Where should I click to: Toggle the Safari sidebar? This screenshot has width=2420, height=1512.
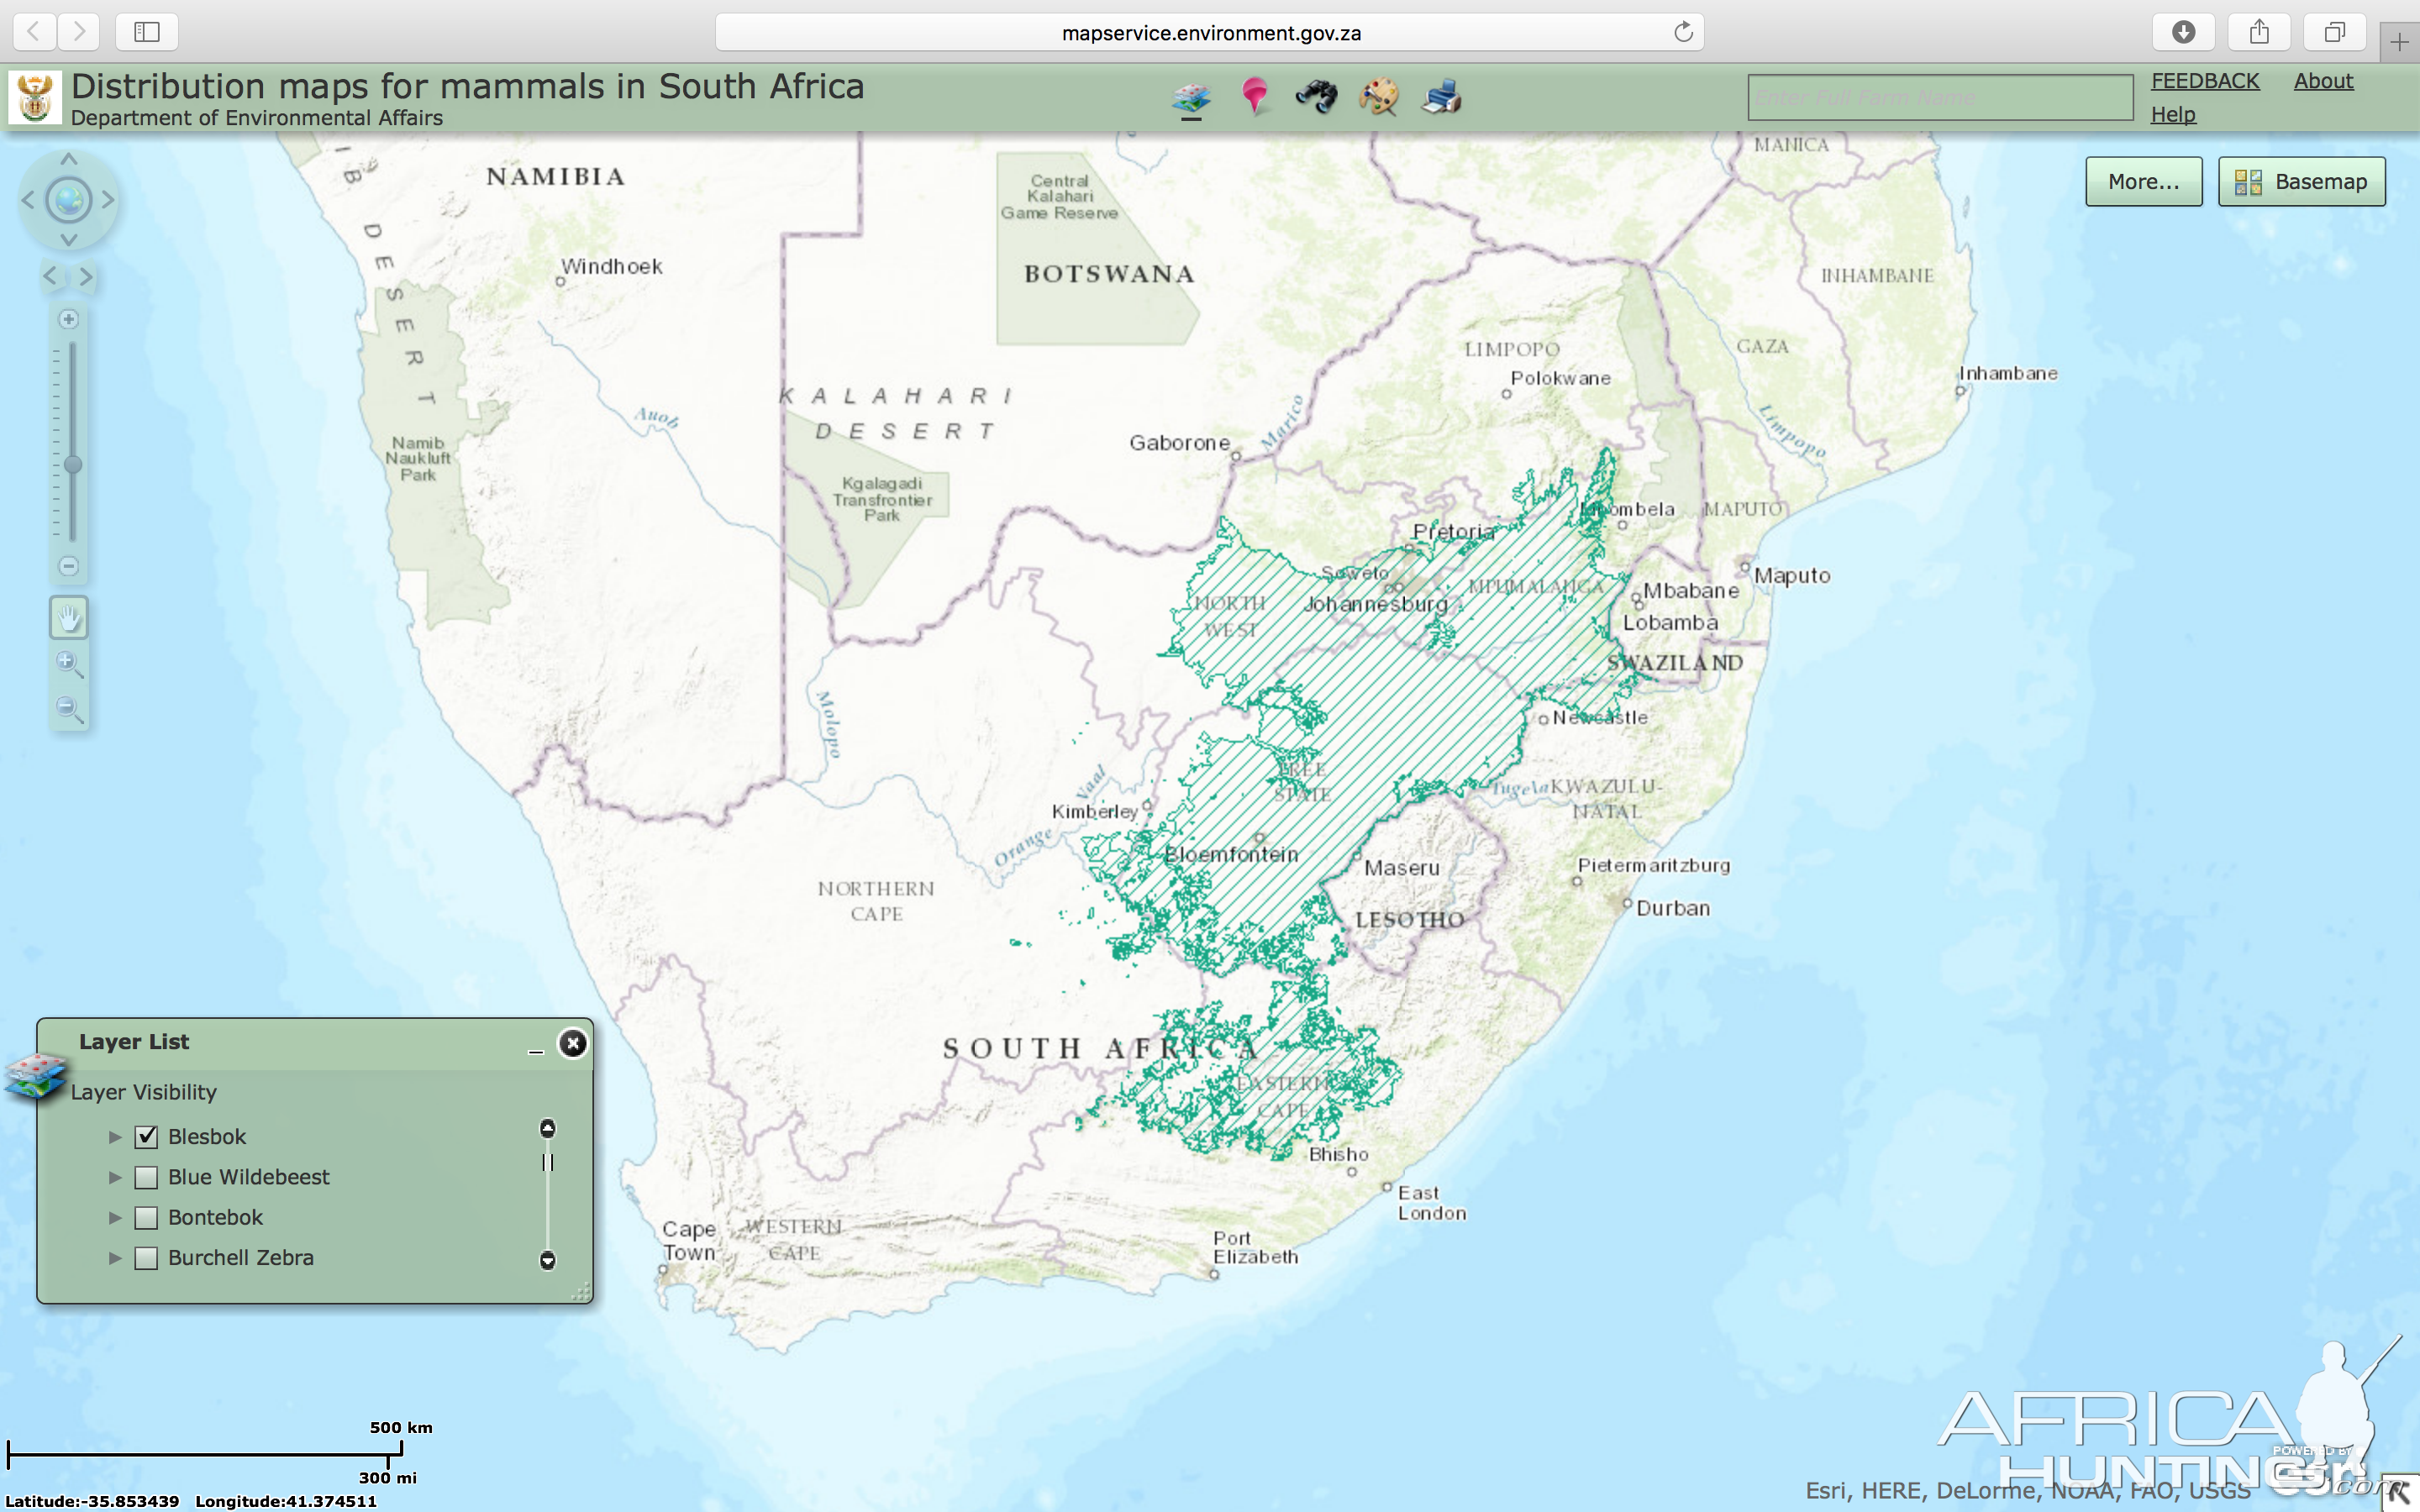pos(147,32)
